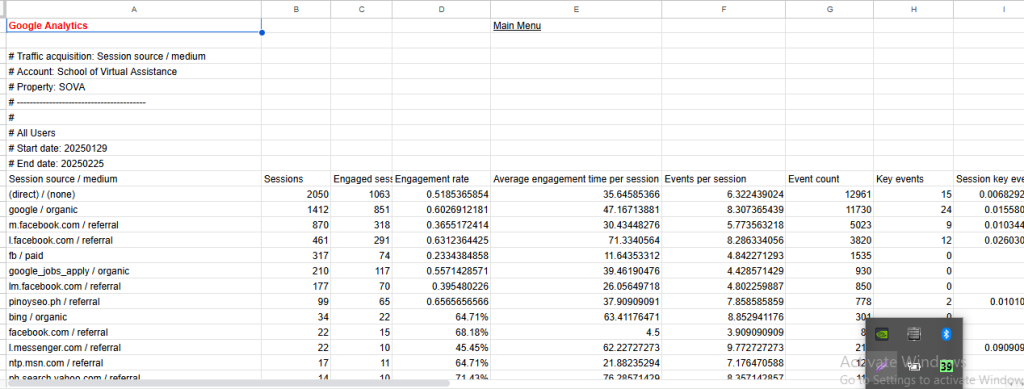Select column B header
Screen dimensions: 1024x389
[296, 9]
